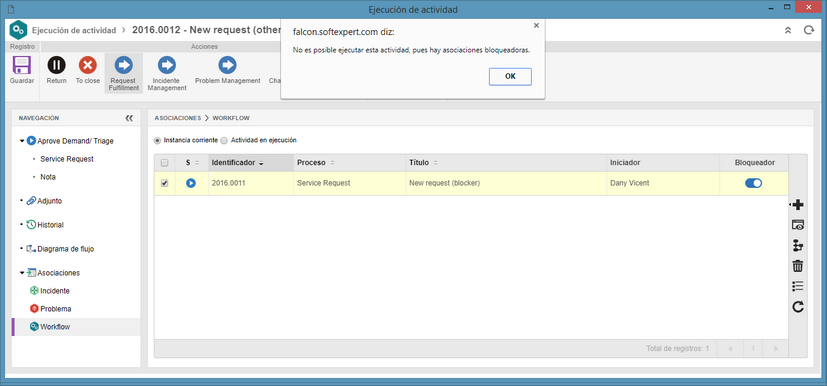The height and width of the screenshot is (386, 827).
Task: Click the Ejecución de actividad gear logo
Action: click(18, 30)
